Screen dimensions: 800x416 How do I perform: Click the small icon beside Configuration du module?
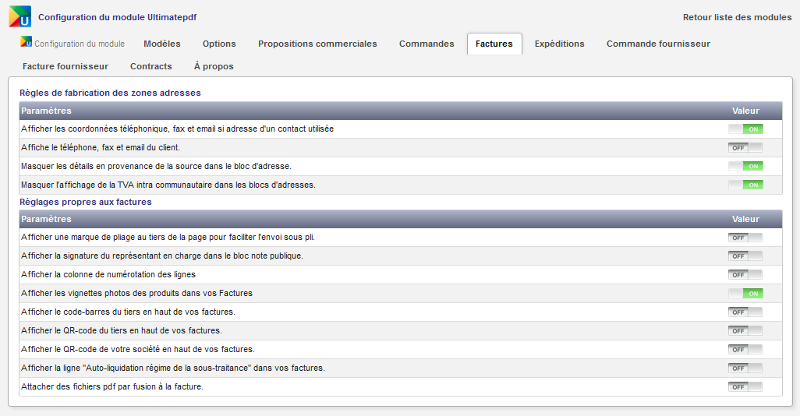click(26, 44)
